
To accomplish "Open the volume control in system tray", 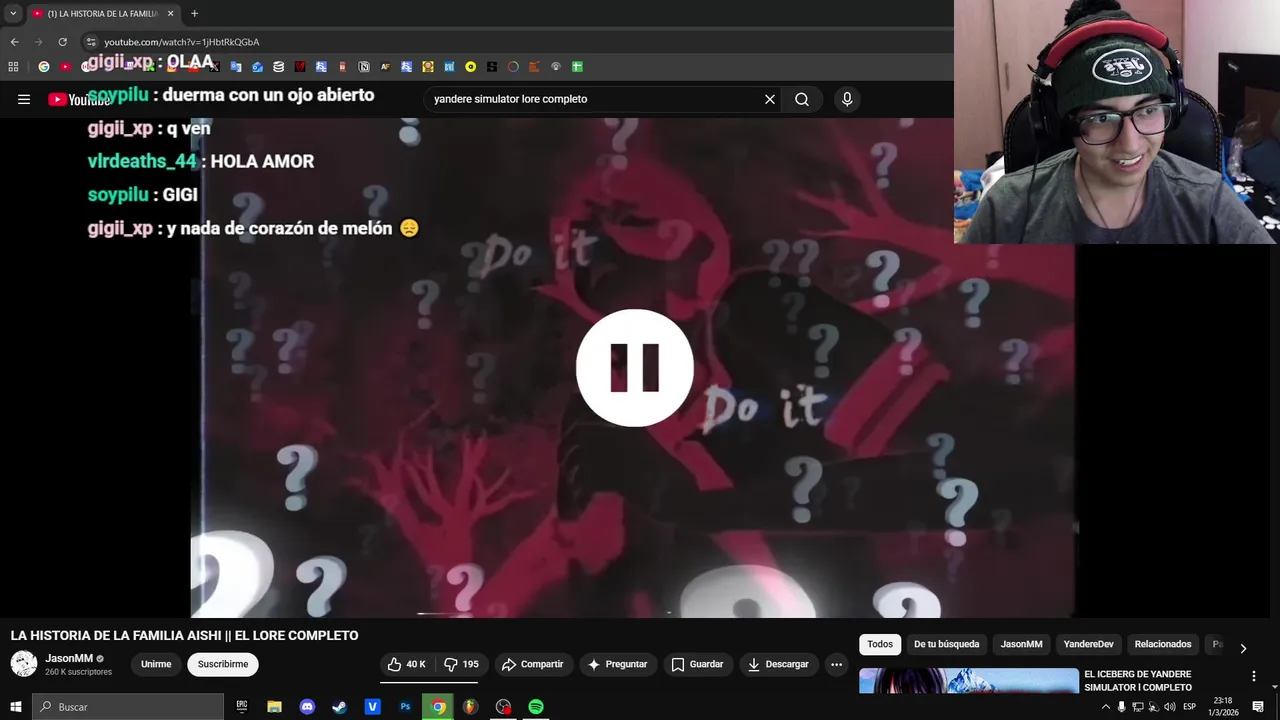I will [1170, 707].
